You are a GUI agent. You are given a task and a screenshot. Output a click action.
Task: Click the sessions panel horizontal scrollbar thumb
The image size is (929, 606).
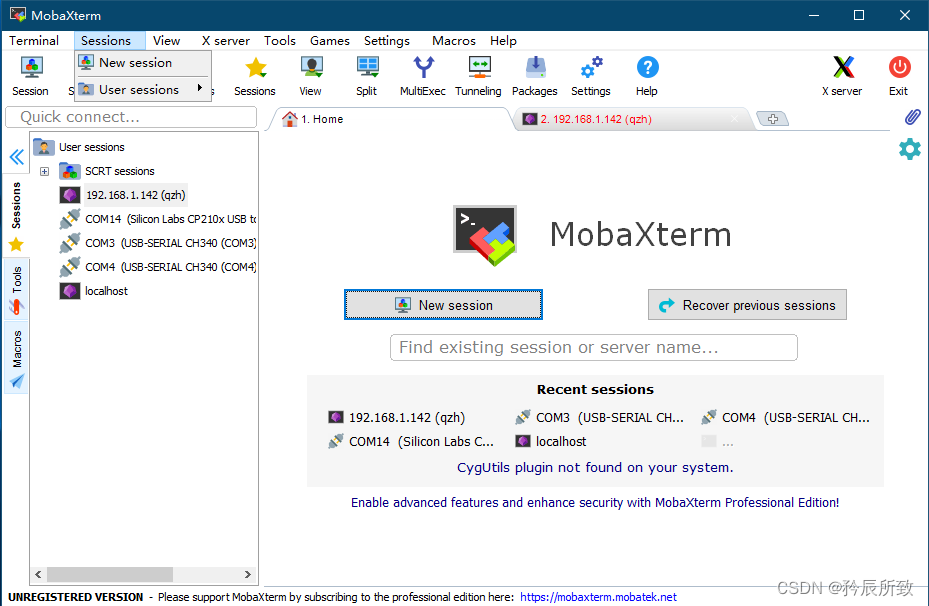110,574
